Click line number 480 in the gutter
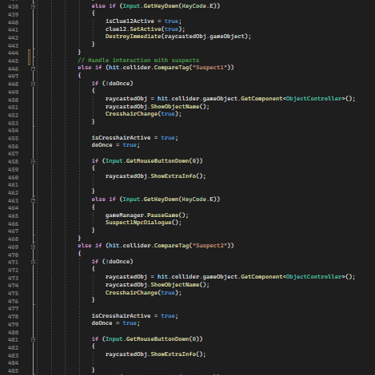Image resolution: width=375 pixels, height=375 pixels. (x=13, y=332)
